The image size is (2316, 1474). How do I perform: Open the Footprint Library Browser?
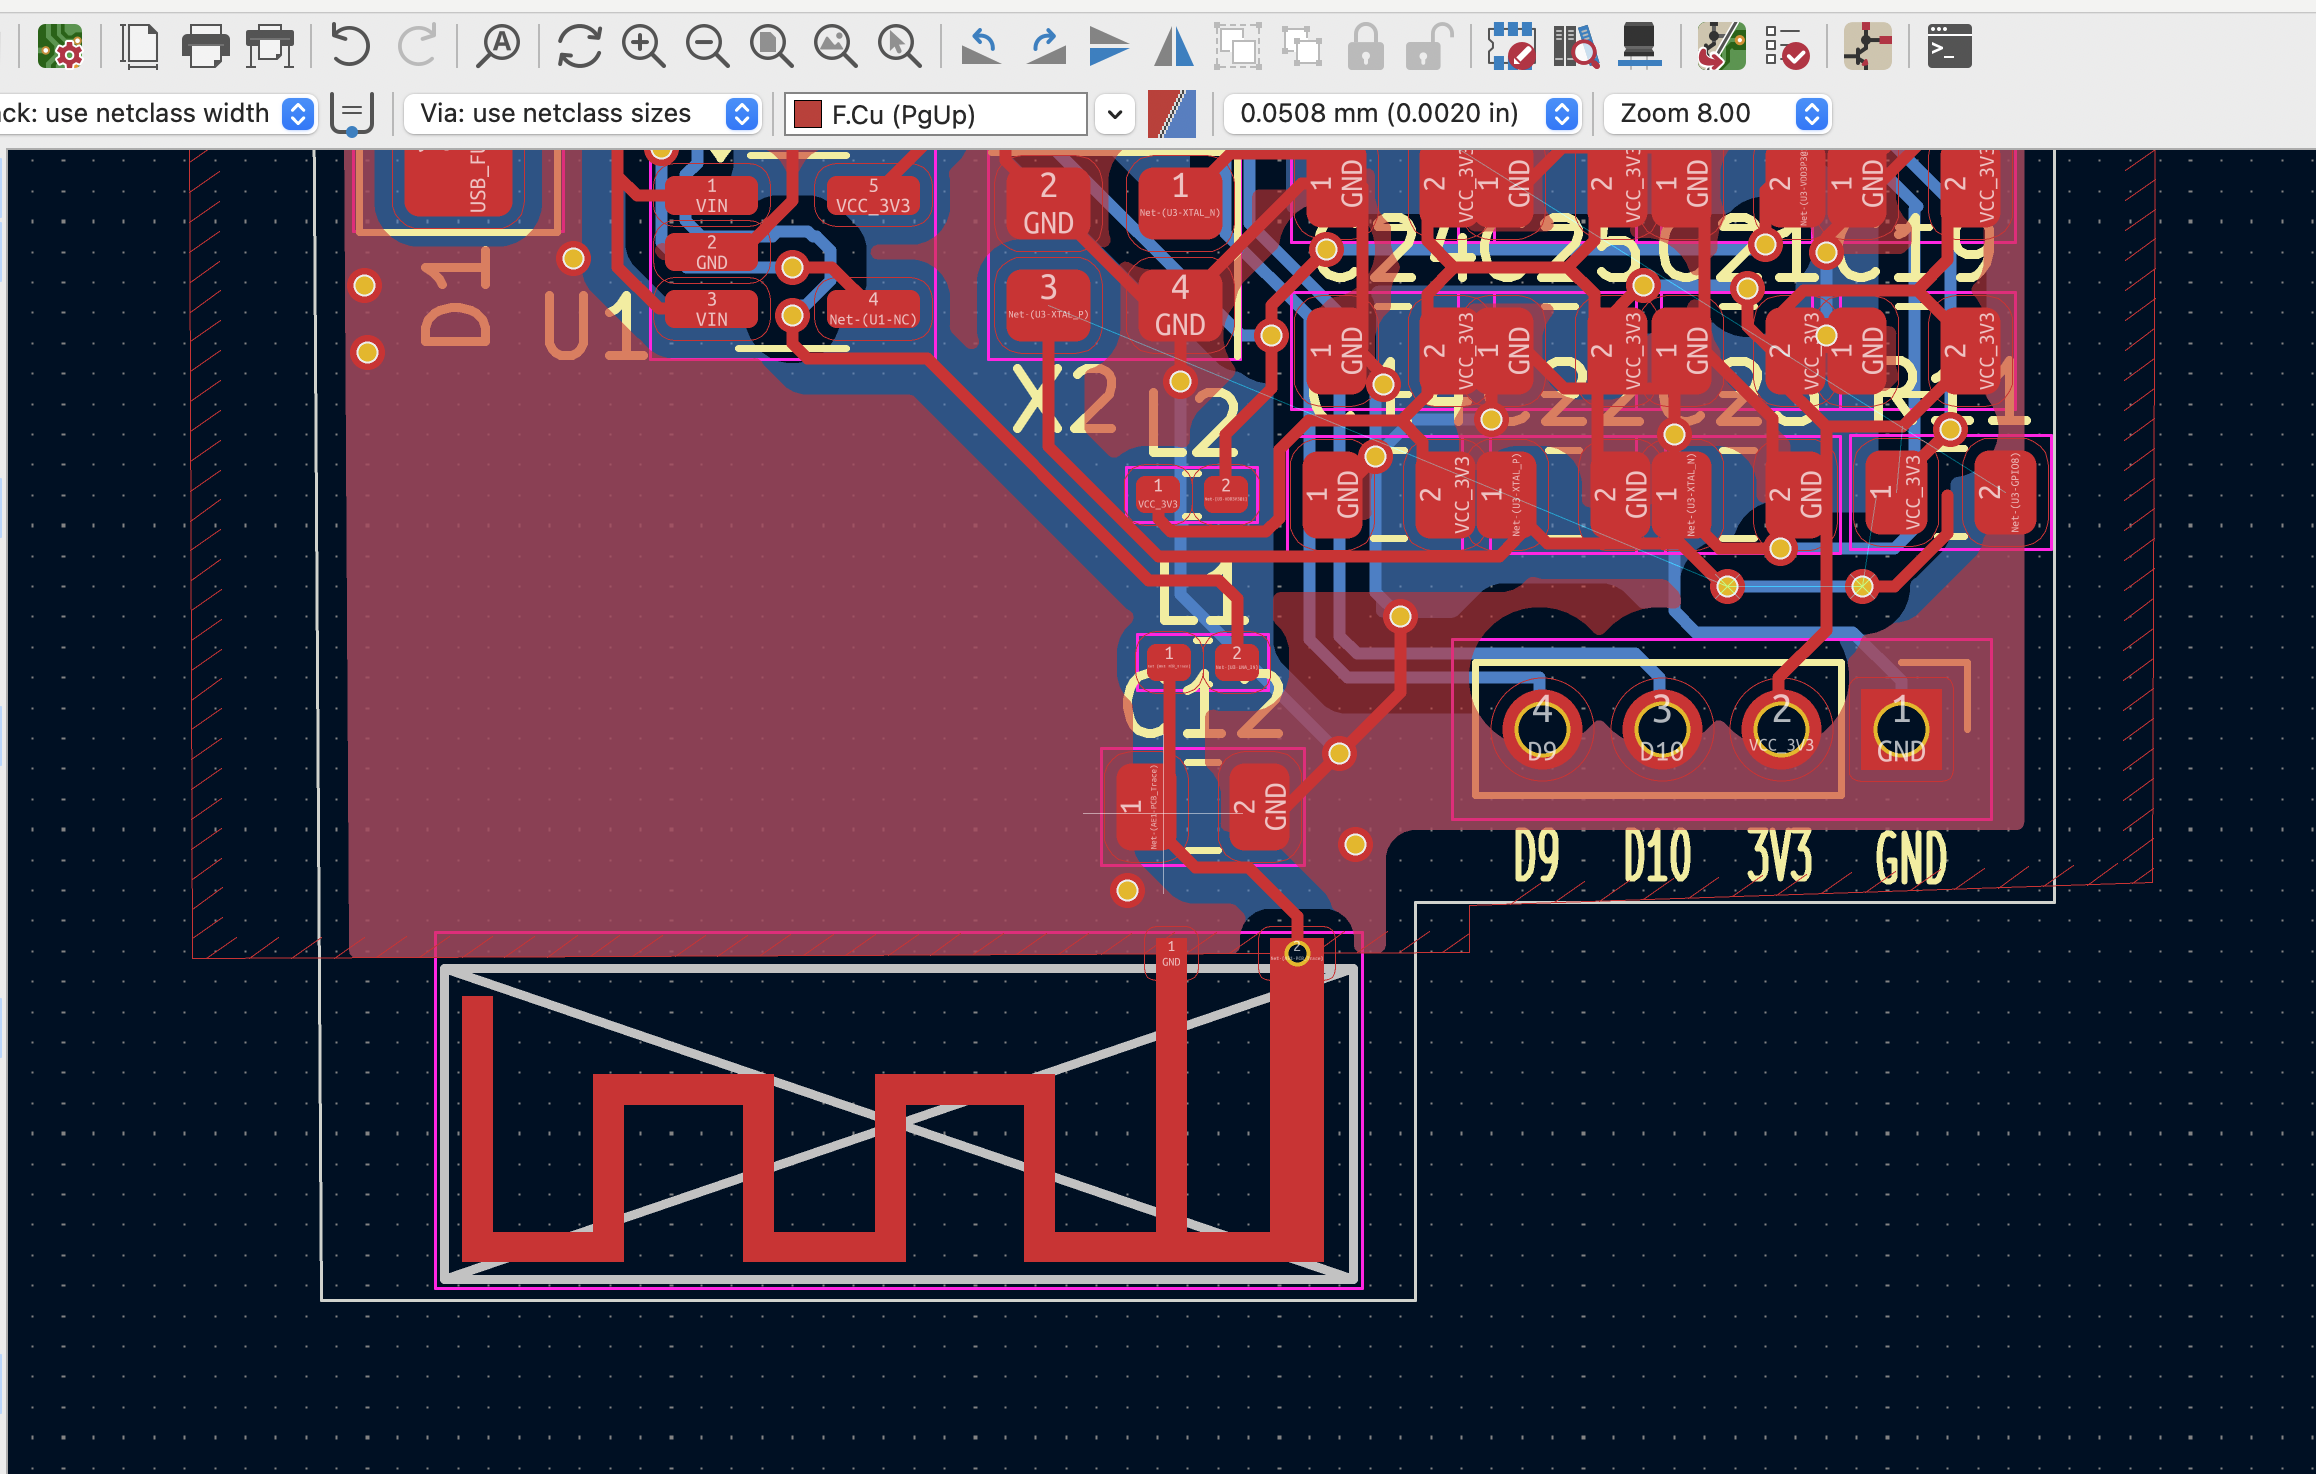click(x=1576, y=46)
